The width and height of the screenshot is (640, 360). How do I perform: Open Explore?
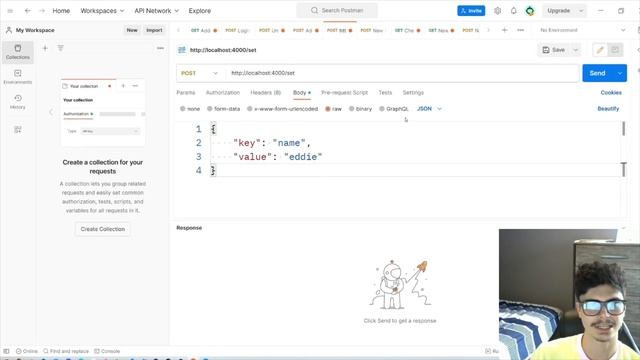pos(200,11)
